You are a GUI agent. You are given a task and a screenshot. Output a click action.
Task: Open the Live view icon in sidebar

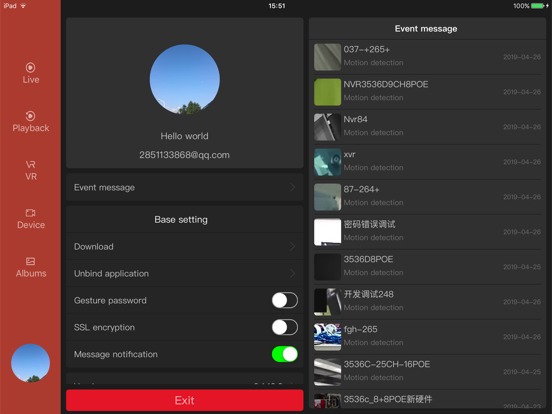point(31,67)
